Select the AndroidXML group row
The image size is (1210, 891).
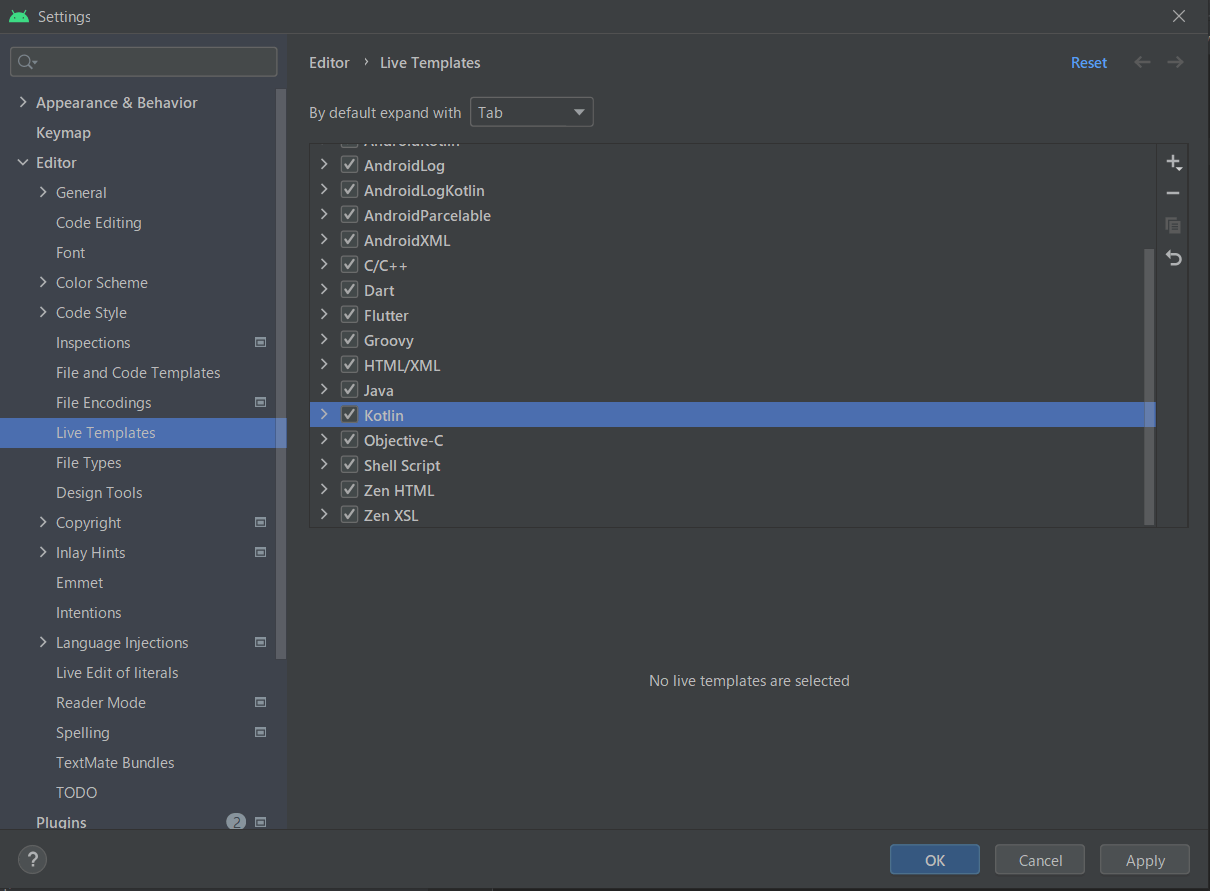click(732, 240)
